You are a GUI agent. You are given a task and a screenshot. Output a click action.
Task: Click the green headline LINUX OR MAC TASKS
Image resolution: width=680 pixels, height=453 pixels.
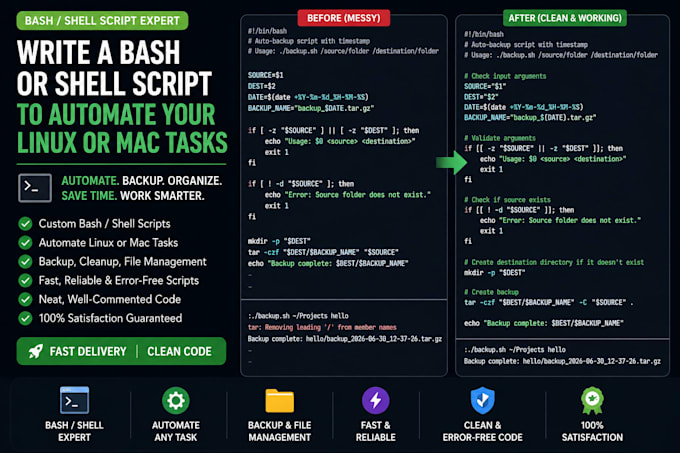tap(122, 142)
